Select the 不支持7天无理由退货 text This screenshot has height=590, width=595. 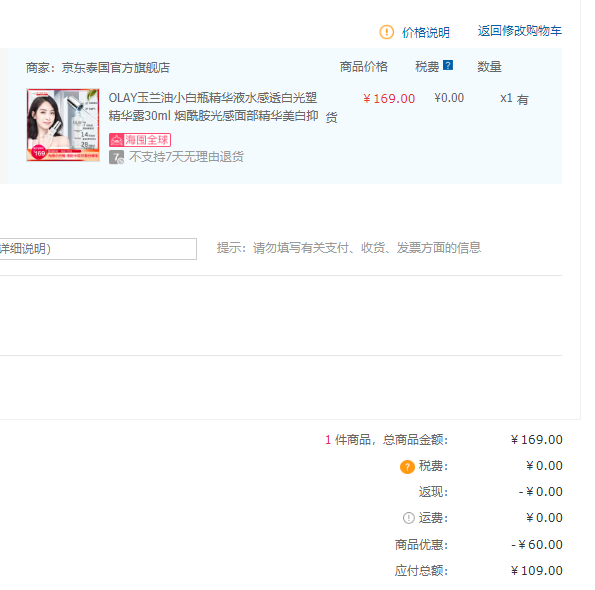(186, 157)
